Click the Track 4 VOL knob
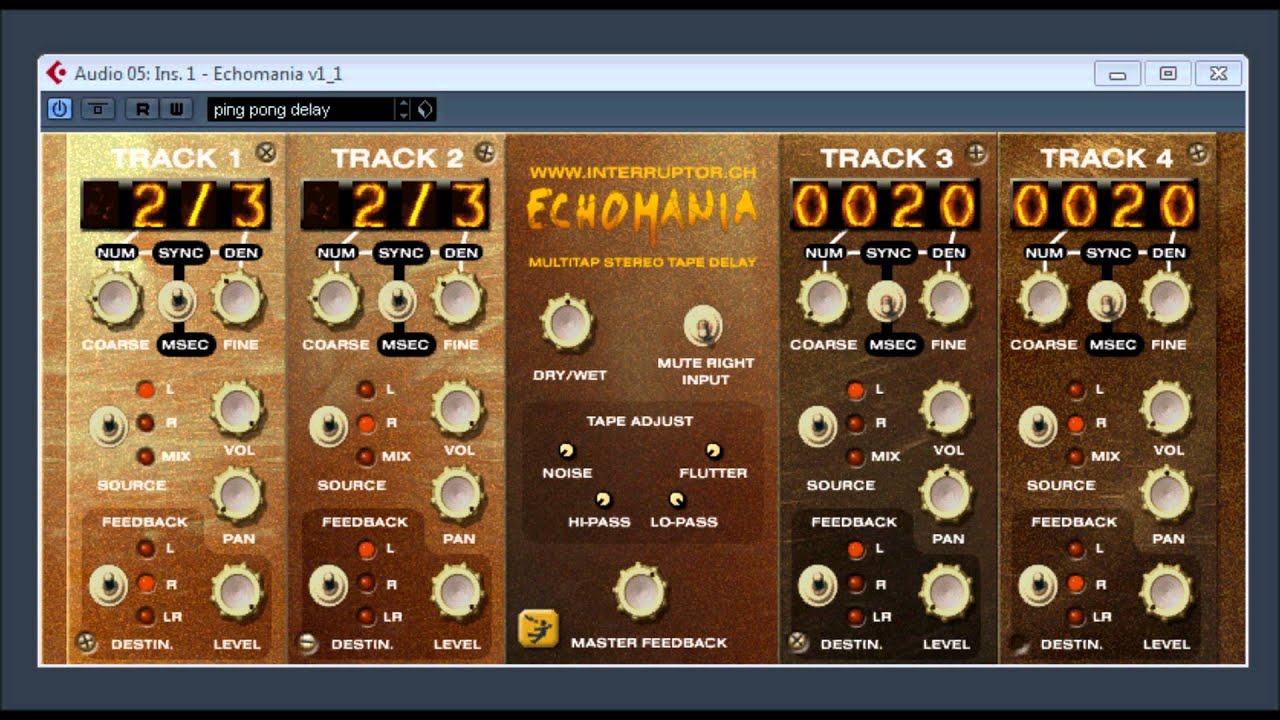Viewport: 1280px width, 720px height. [x=1167, y=408]
